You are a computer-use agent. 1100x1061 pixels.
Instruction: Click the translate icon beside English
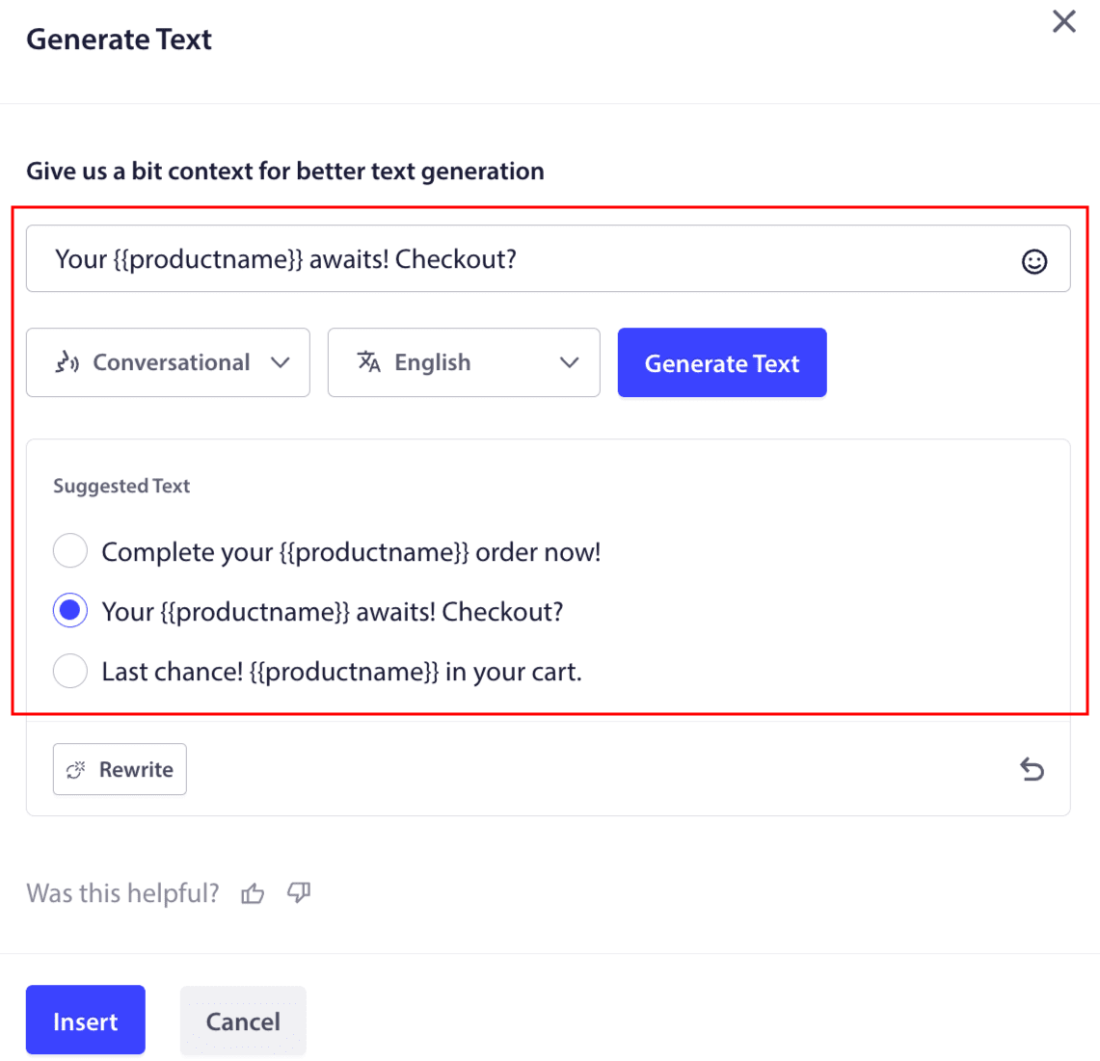click(x=370, y=362)
